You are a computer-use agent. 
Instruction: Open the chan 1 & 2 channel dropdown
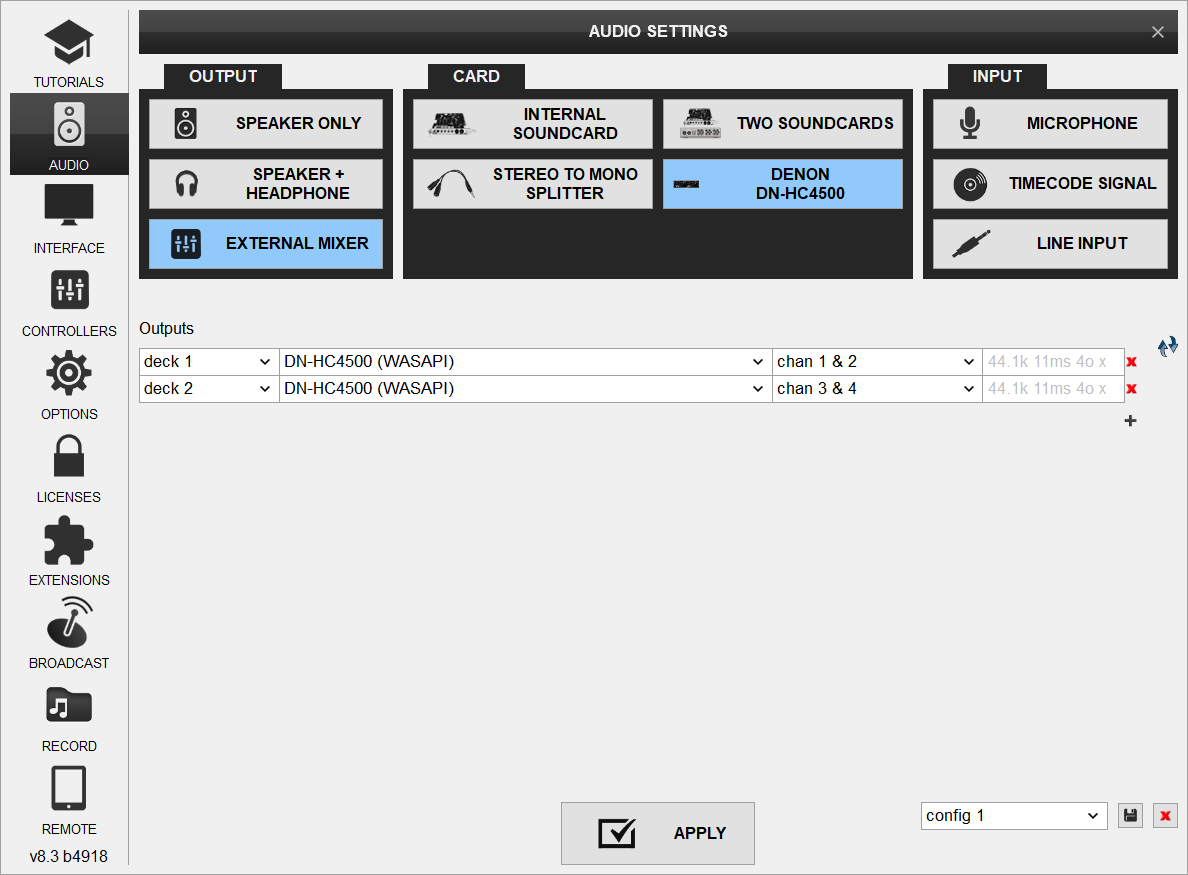tap(877, 362)
